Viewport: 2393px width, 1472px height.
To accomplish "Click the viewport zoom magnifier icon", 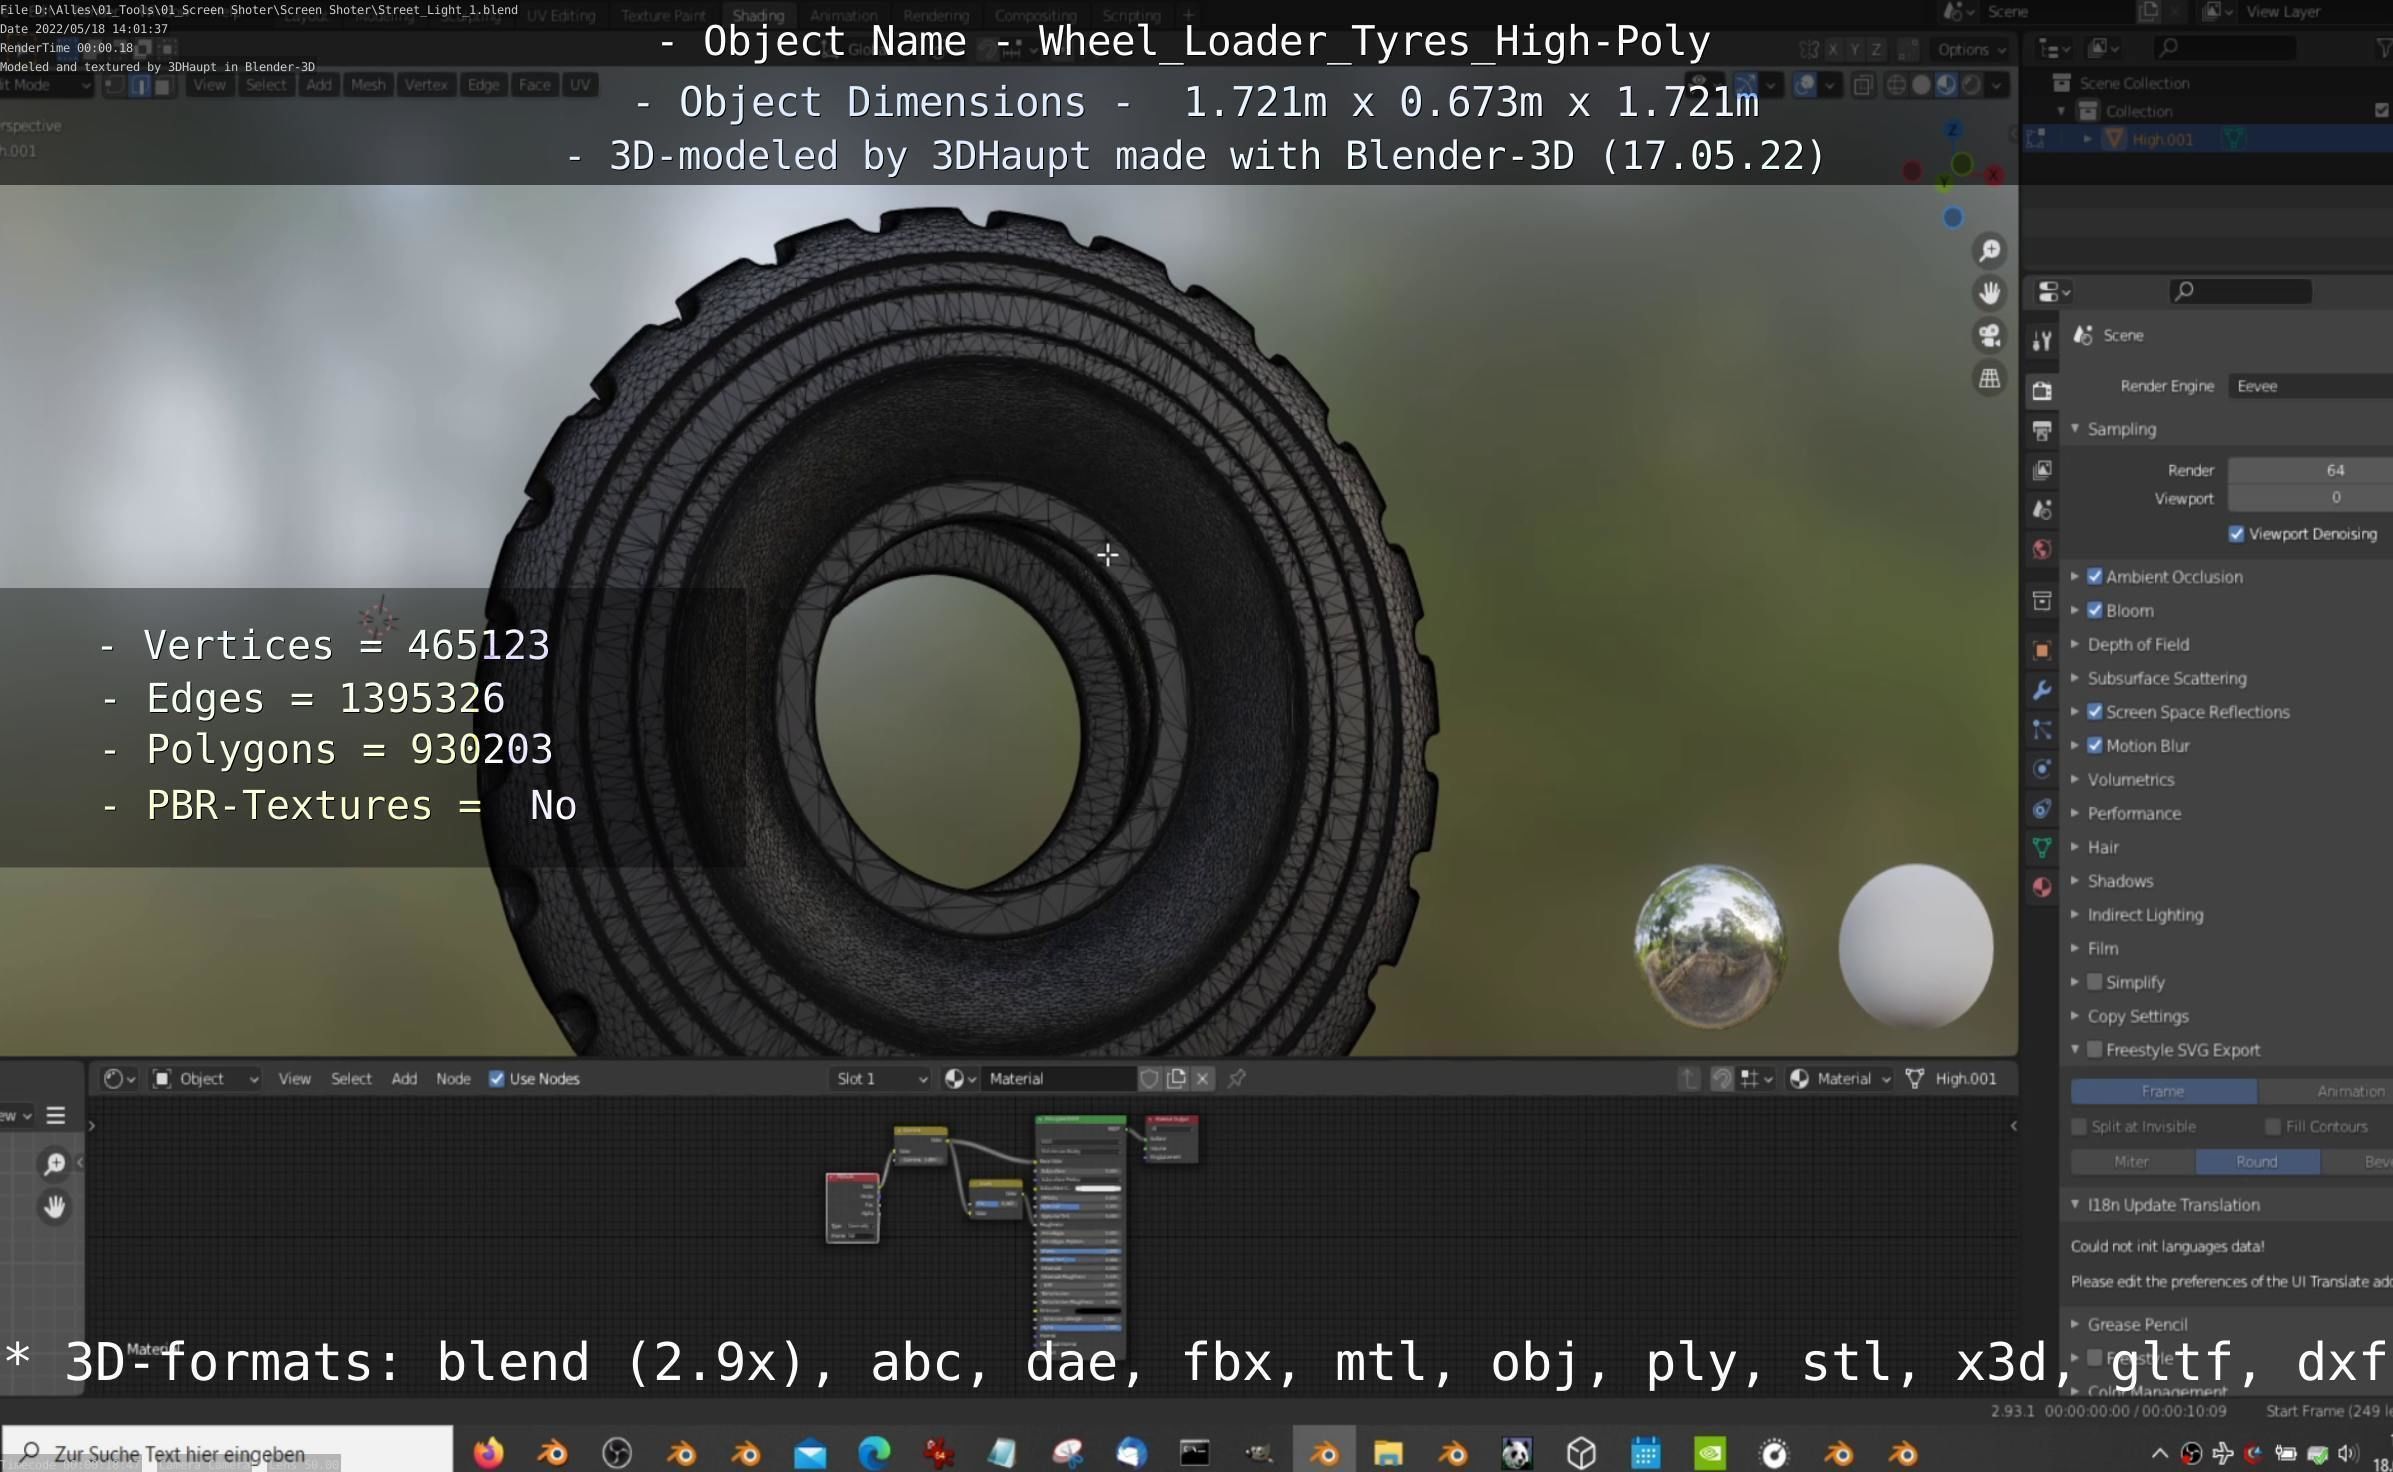I will [1989, 250].
